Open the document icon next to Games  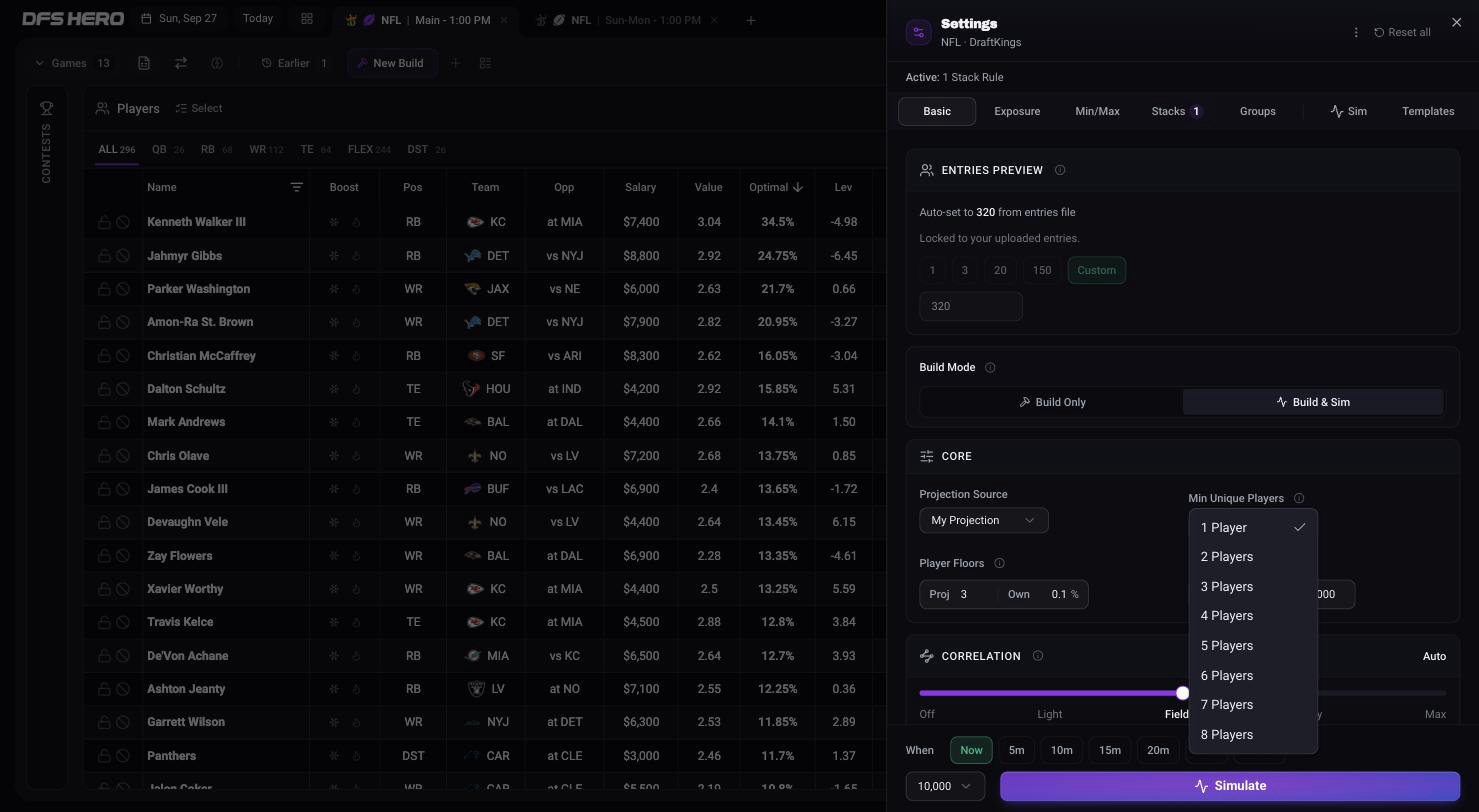click(x=144, y=63)
